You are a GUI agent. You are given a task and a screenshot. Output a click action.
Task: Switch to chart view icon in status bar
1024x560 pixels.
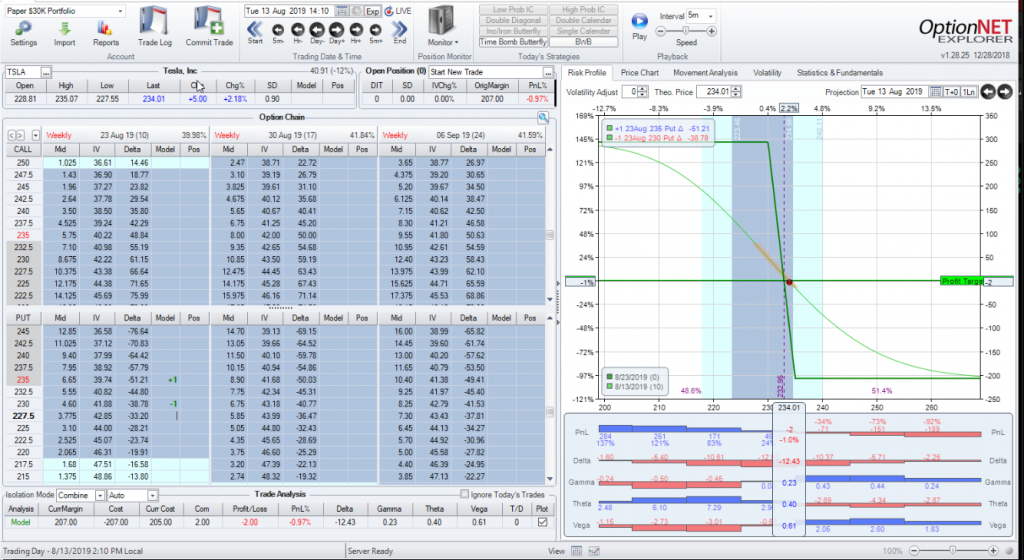594,551
